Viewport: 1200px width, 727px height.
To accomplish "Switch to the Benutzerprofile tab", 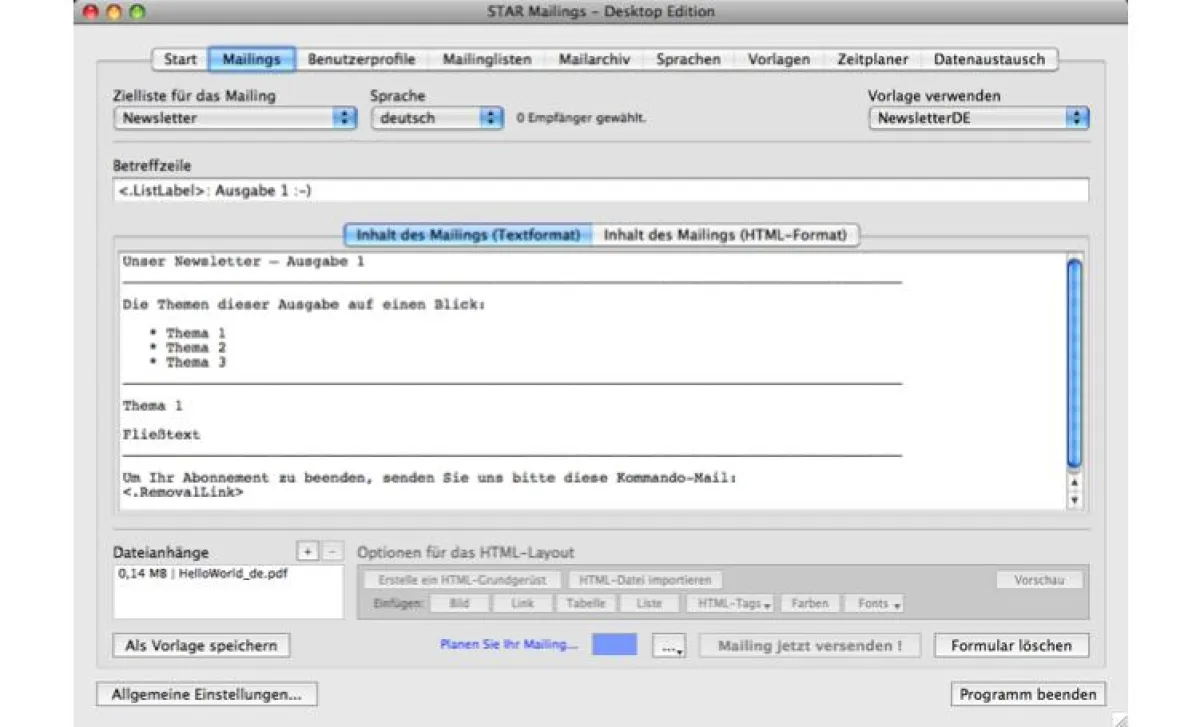I will coord(361,59).
